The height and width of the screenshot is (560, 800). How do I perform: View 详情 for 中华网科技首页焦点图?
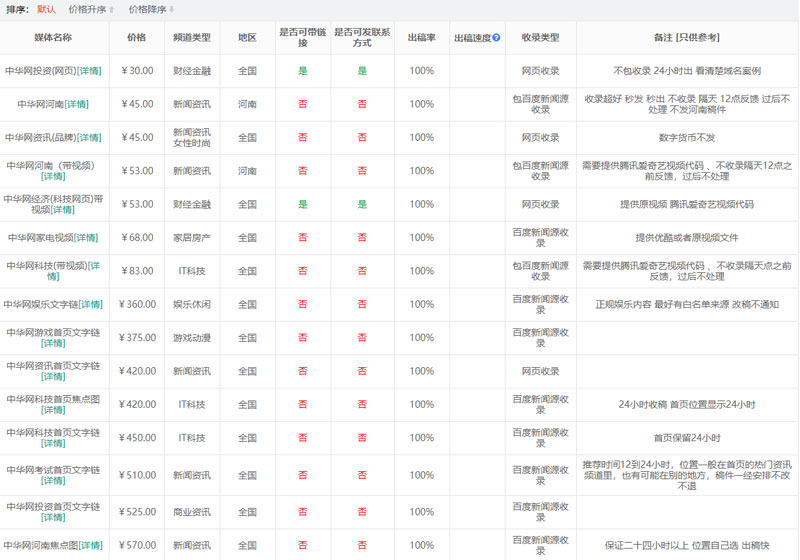53,411
